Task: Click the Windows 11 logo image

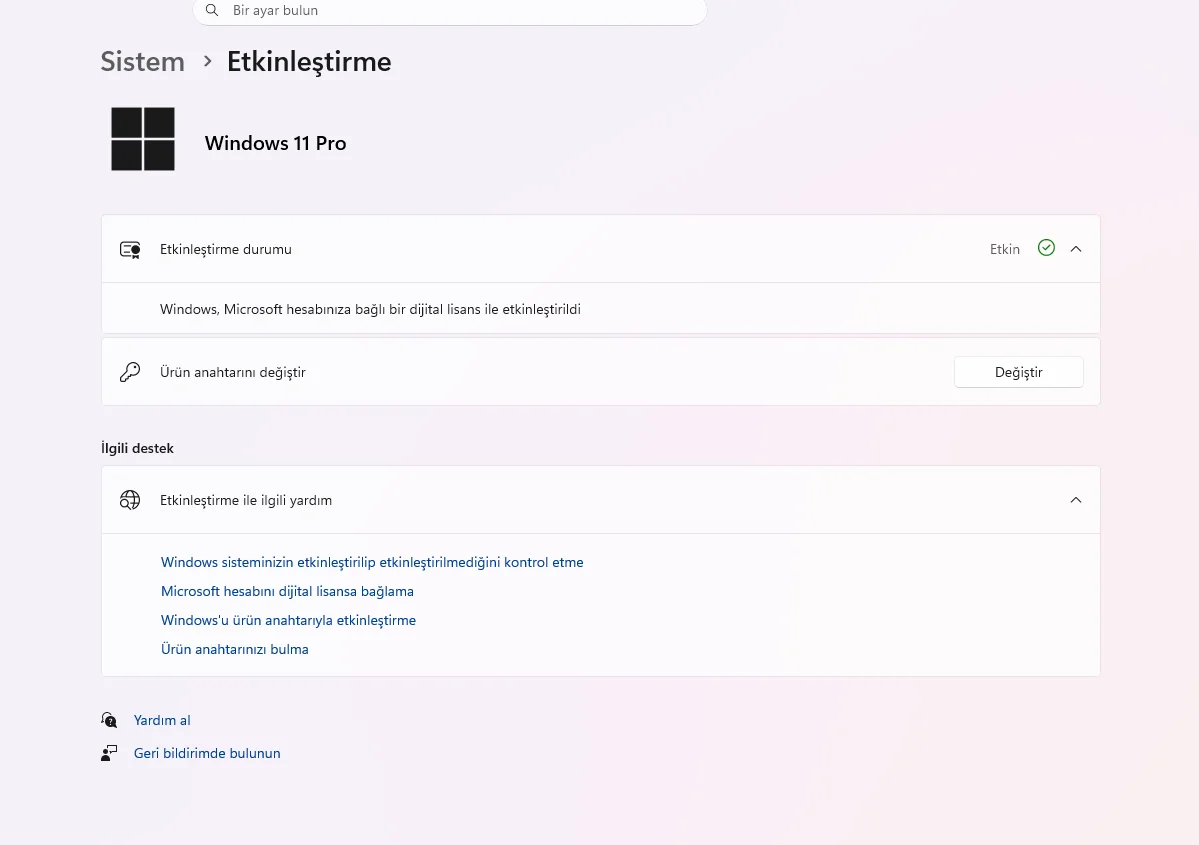Action: [x=143, y=138]
